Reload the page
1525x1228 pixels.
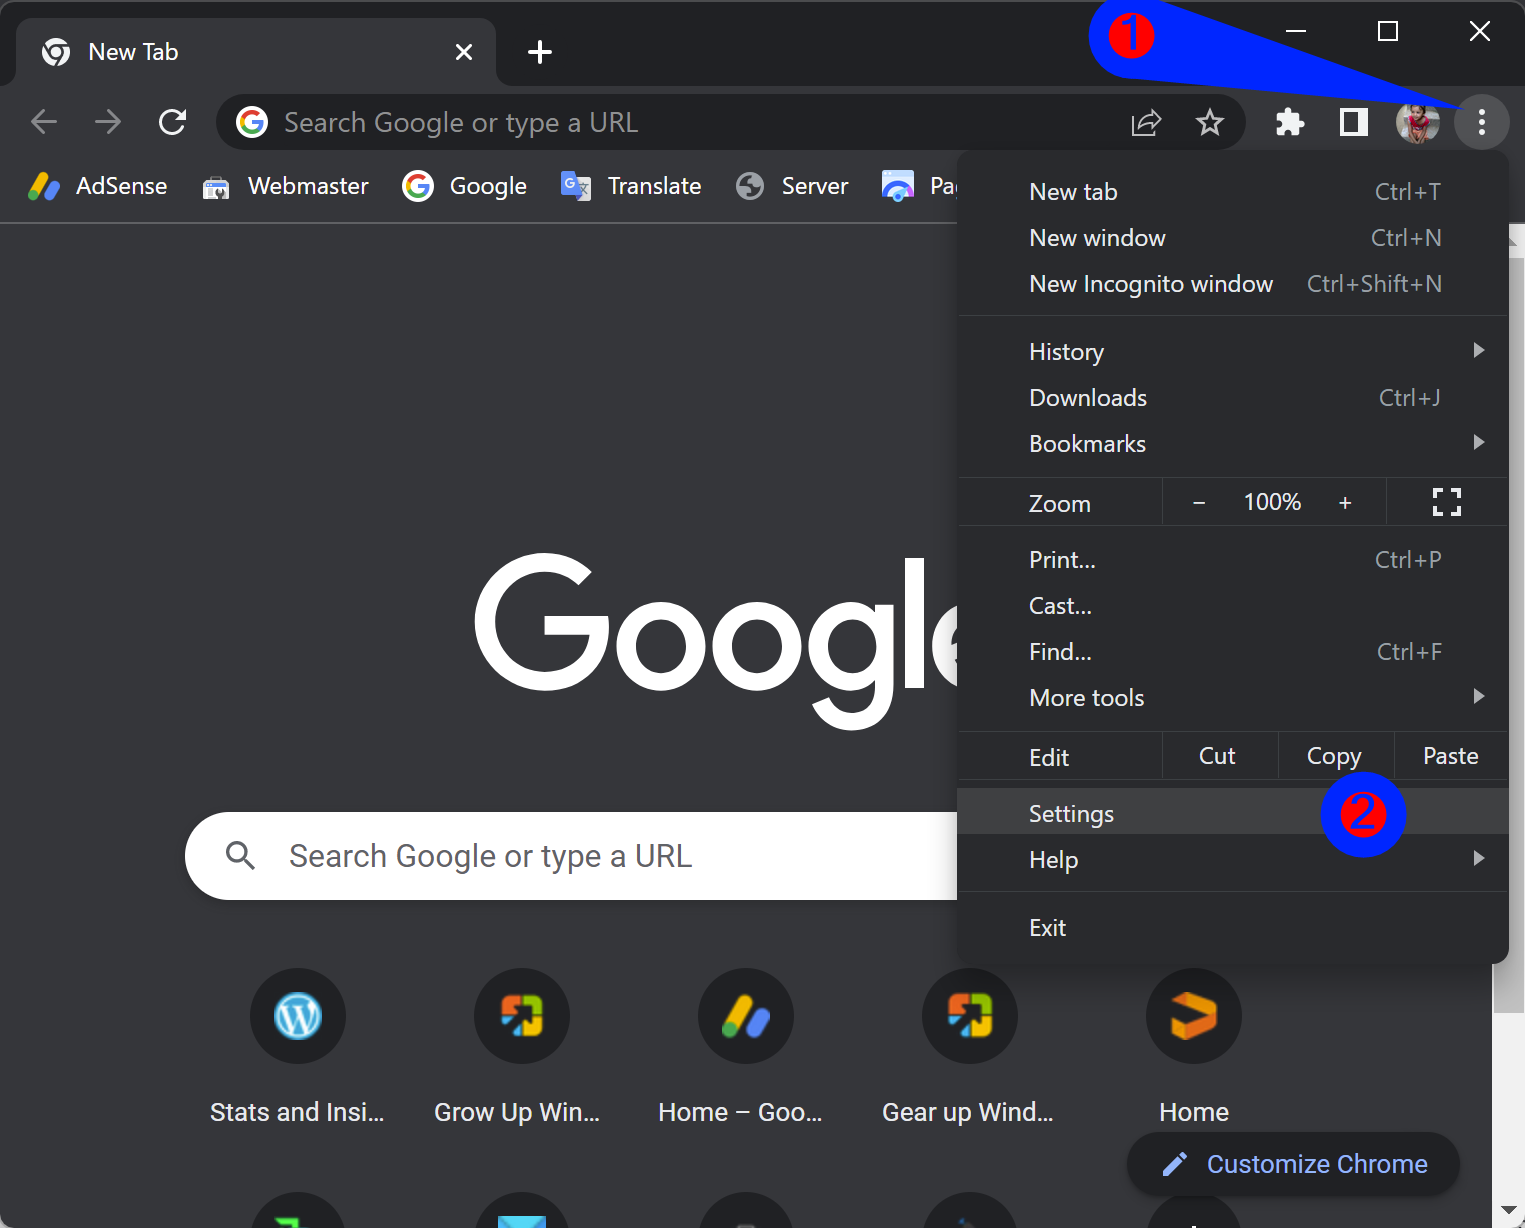click(173, 122)
